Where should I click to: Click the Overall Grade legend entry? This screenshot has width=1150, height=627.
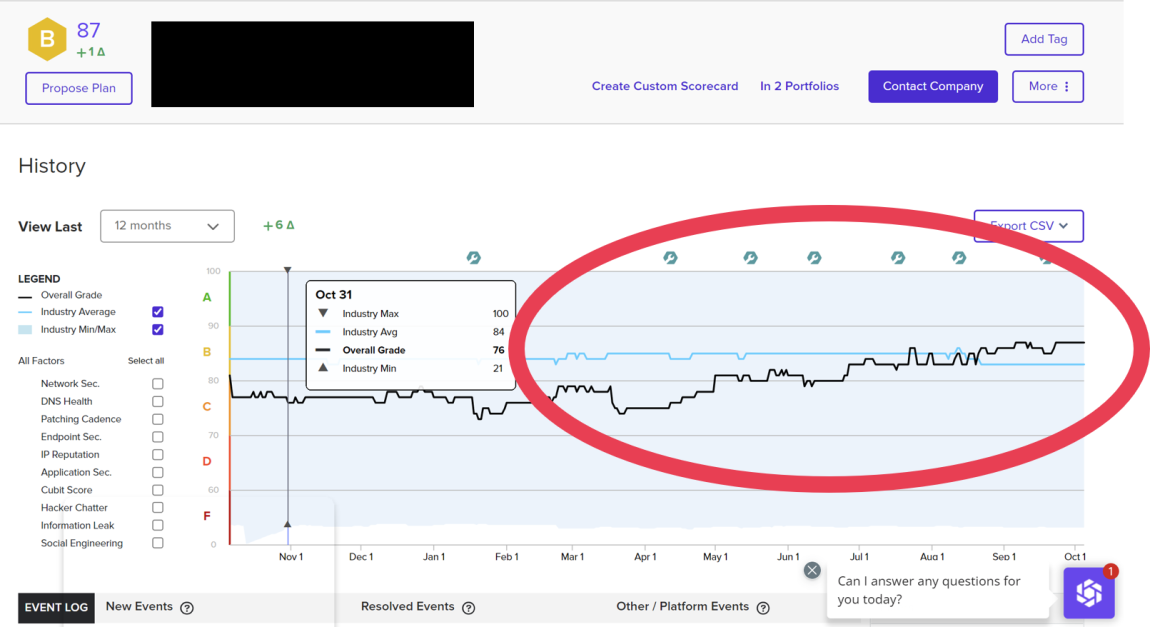coord(71,295)
